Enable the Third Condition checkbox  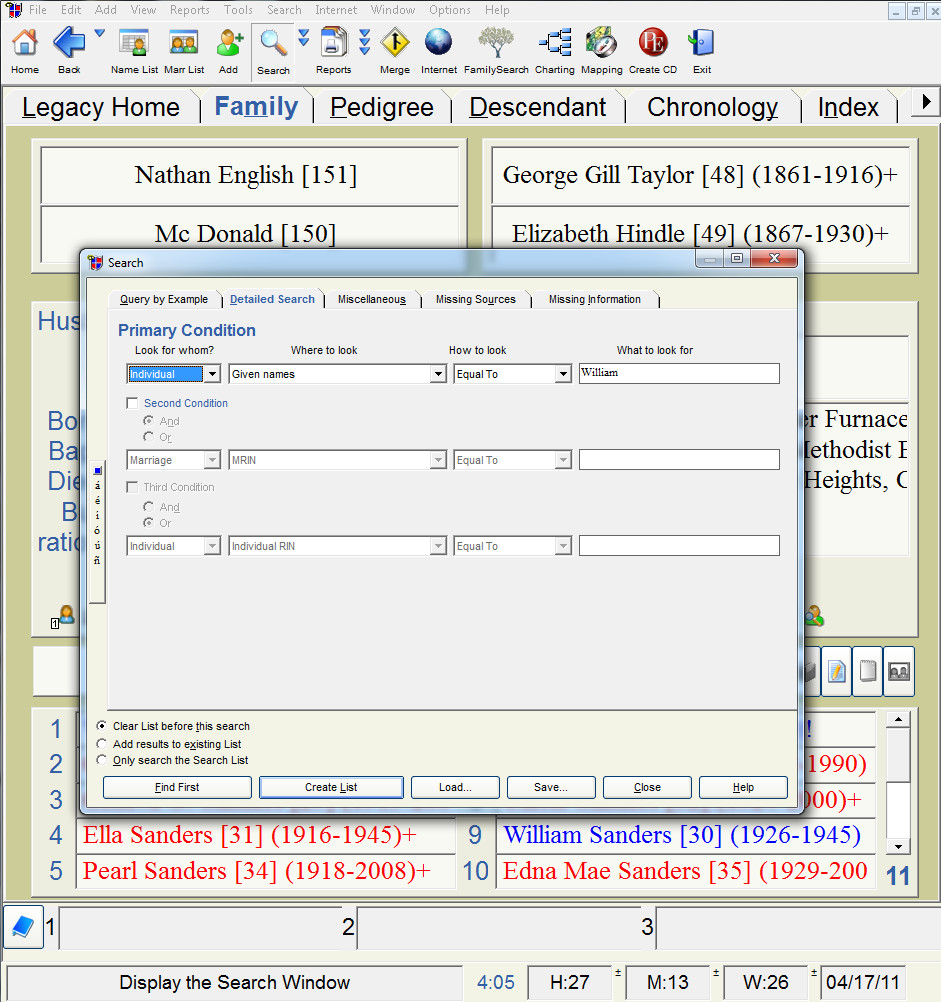[x=132, y=488]
